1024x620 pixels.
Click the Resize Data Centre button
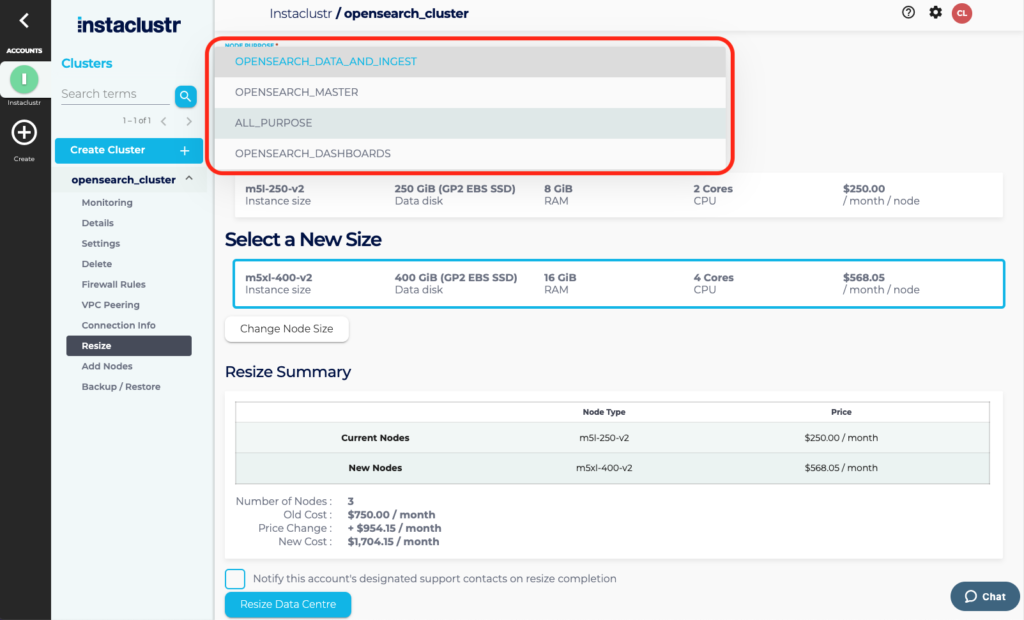287,604
